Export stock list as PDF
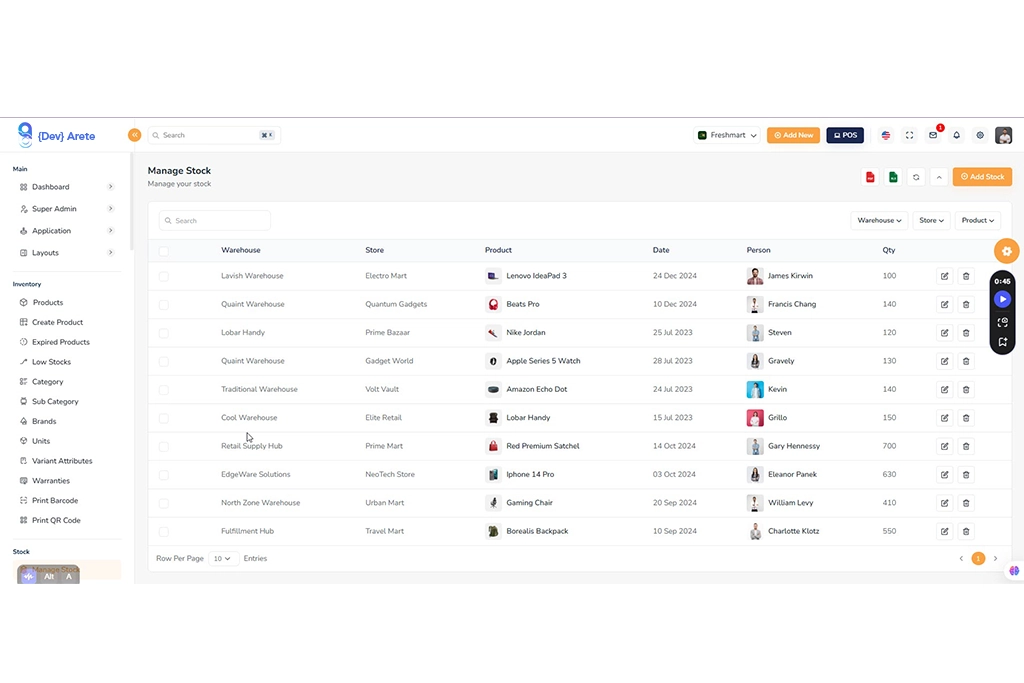1024x683 pixels. 870,177
